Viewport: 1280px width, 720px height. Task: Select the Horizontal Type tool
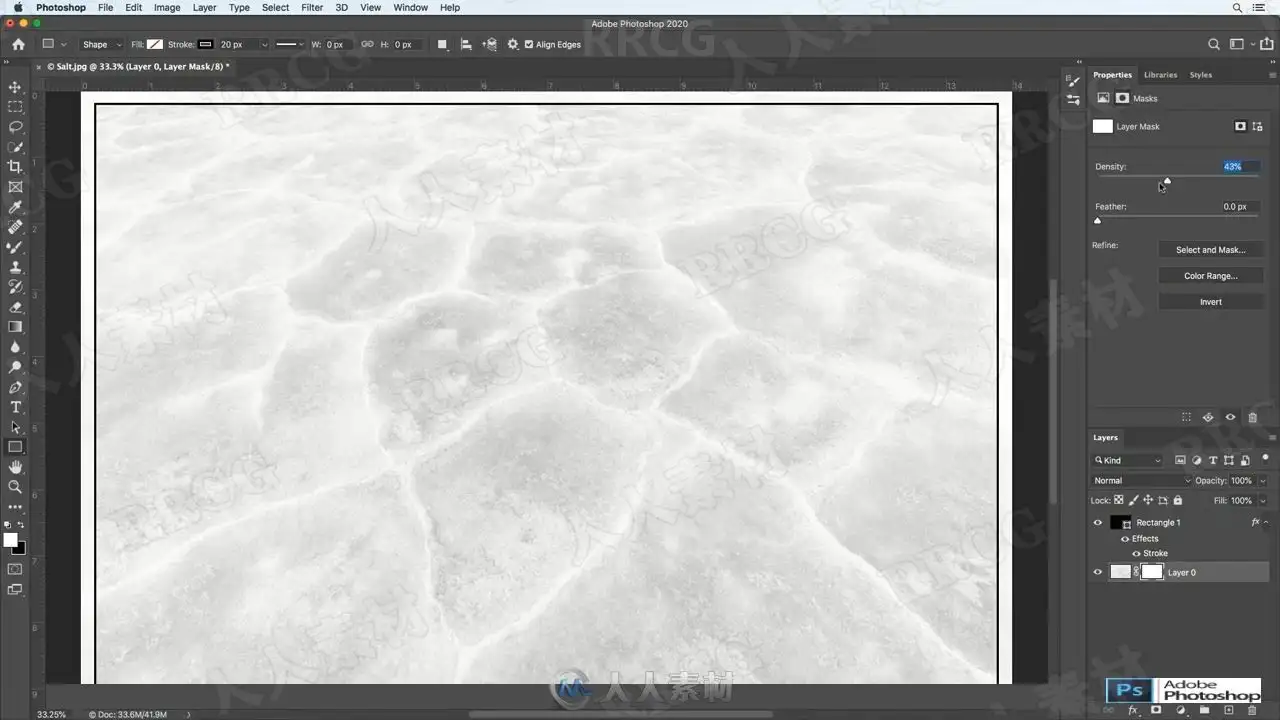pos(15,407)
